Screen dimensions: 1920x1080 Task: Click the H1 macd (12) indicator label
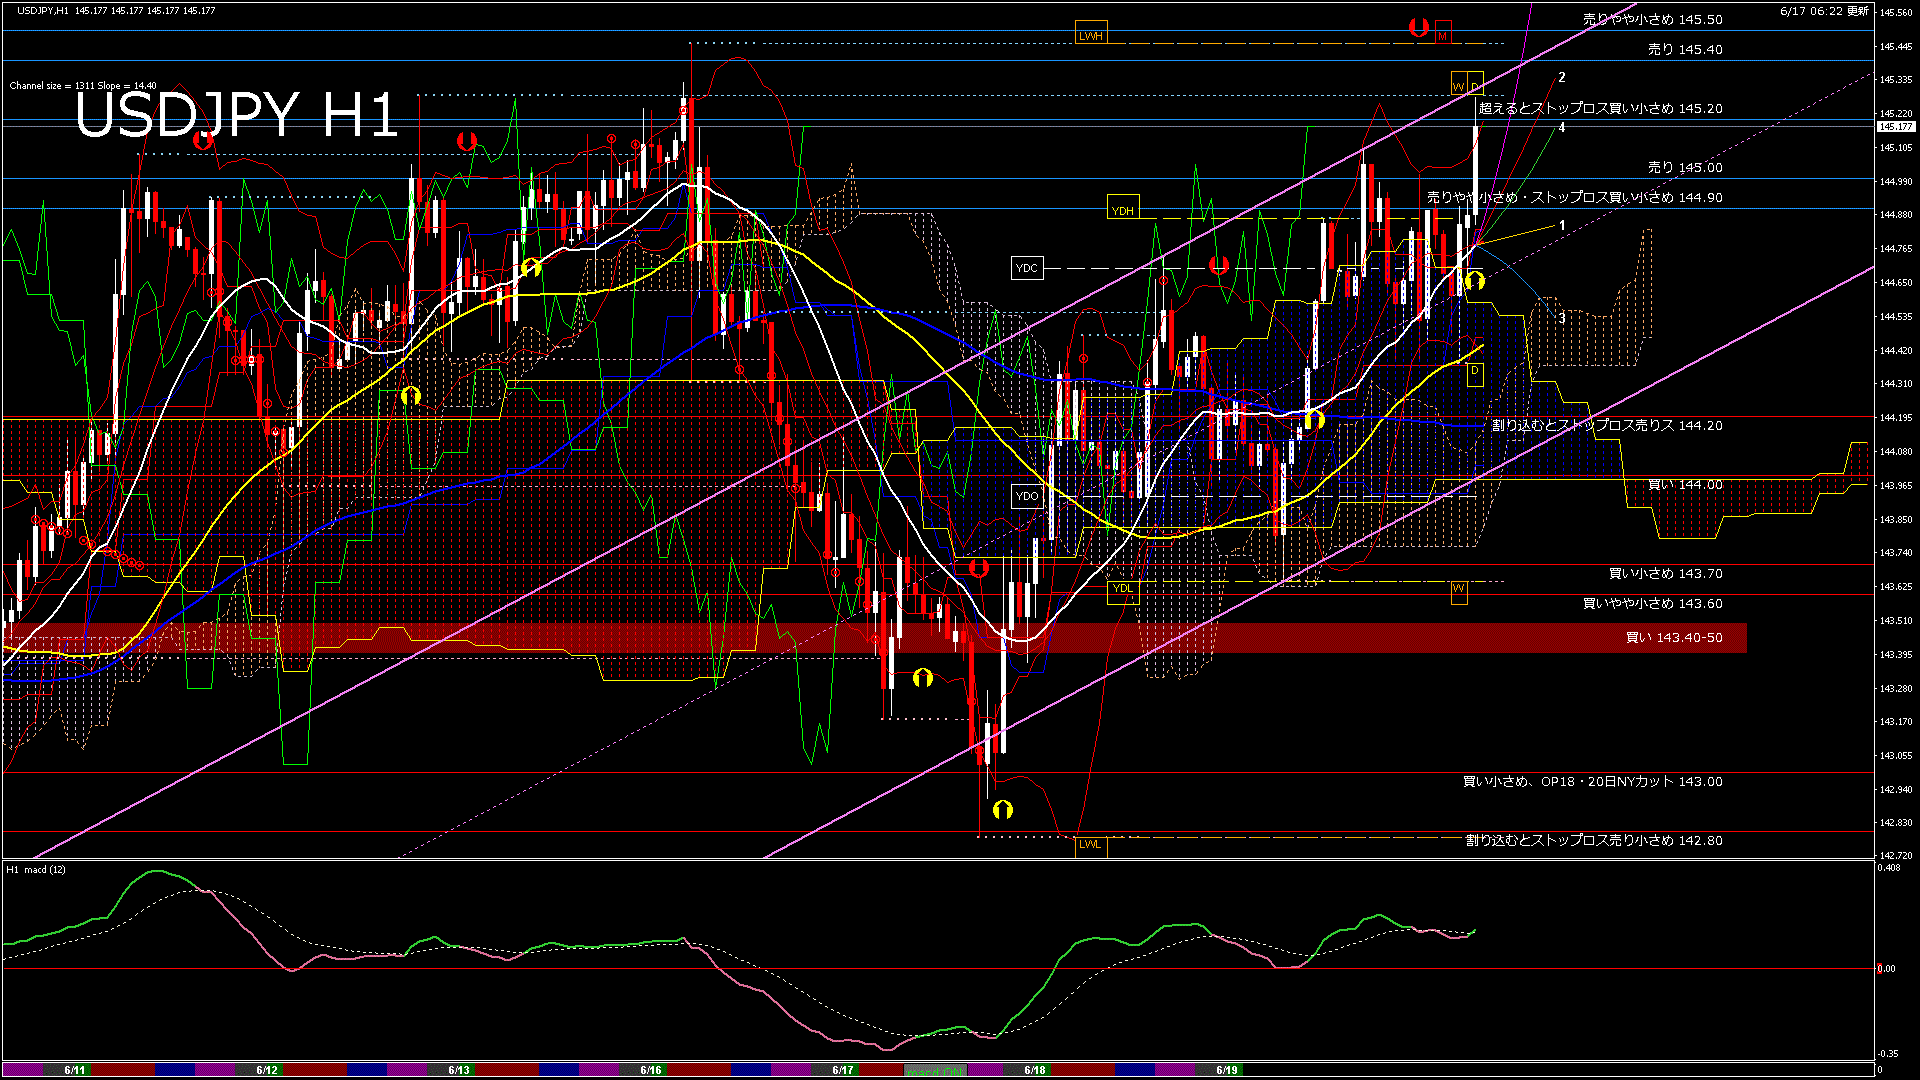click(36, 869)
